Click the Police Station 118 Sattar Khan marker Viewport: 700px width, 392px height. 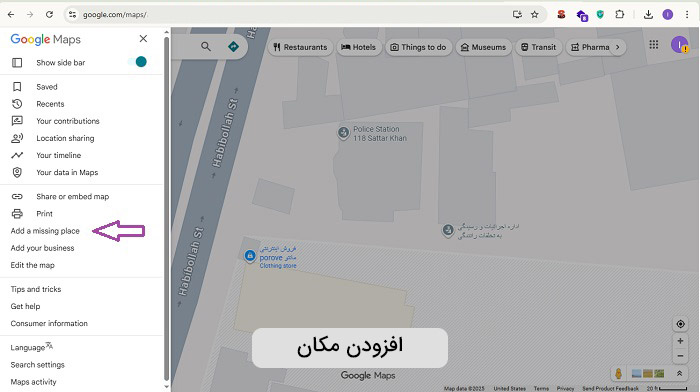point(343,133)
